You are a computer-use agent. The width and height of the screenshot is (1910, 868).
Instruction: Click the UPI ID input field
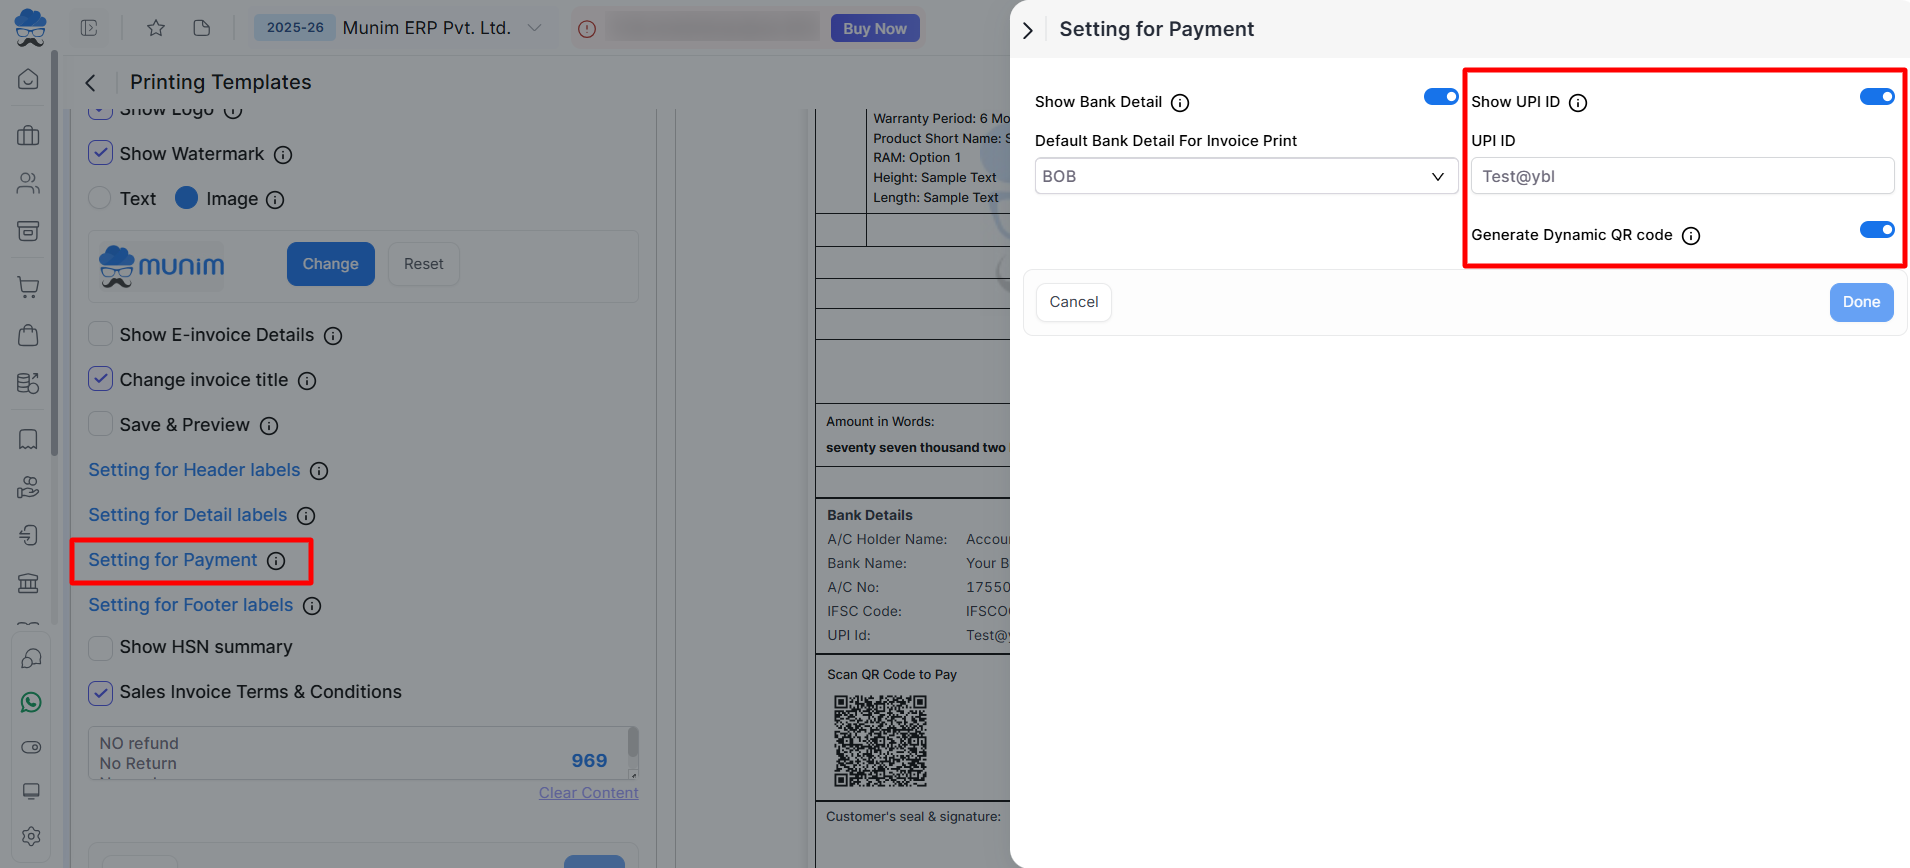pyautogui.click(x=1682, y=177)
